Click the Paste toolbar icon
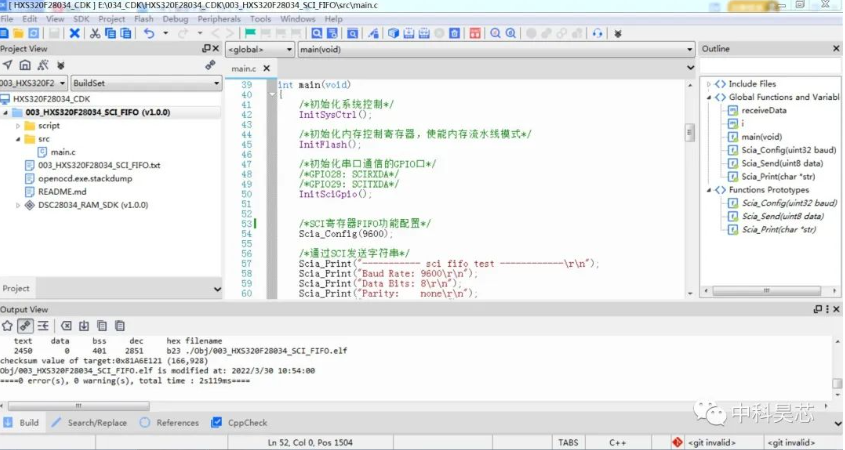This screenshot has height=450, width=845. tap(126, 33)
